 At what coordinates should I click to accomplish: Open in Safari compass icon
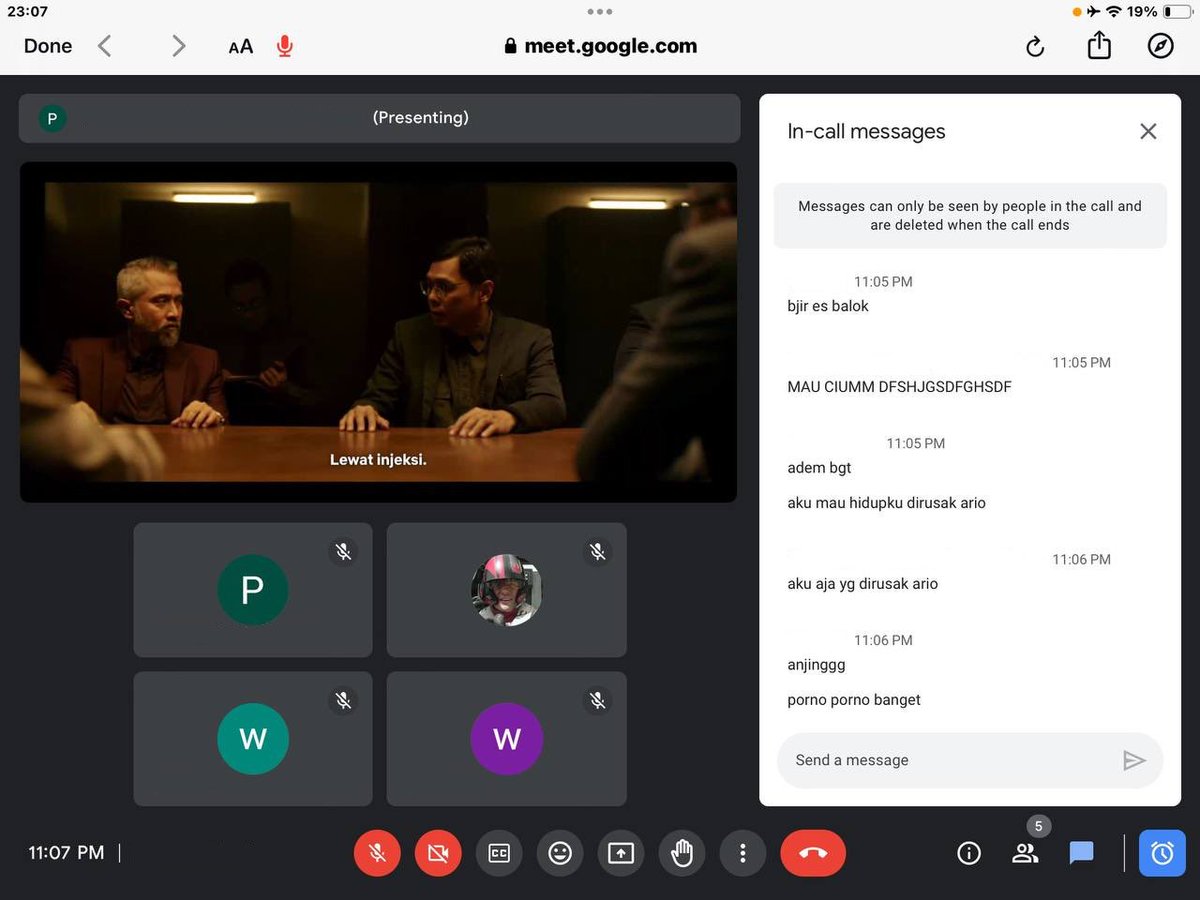pyautogui.click(x=1160, y=46)
